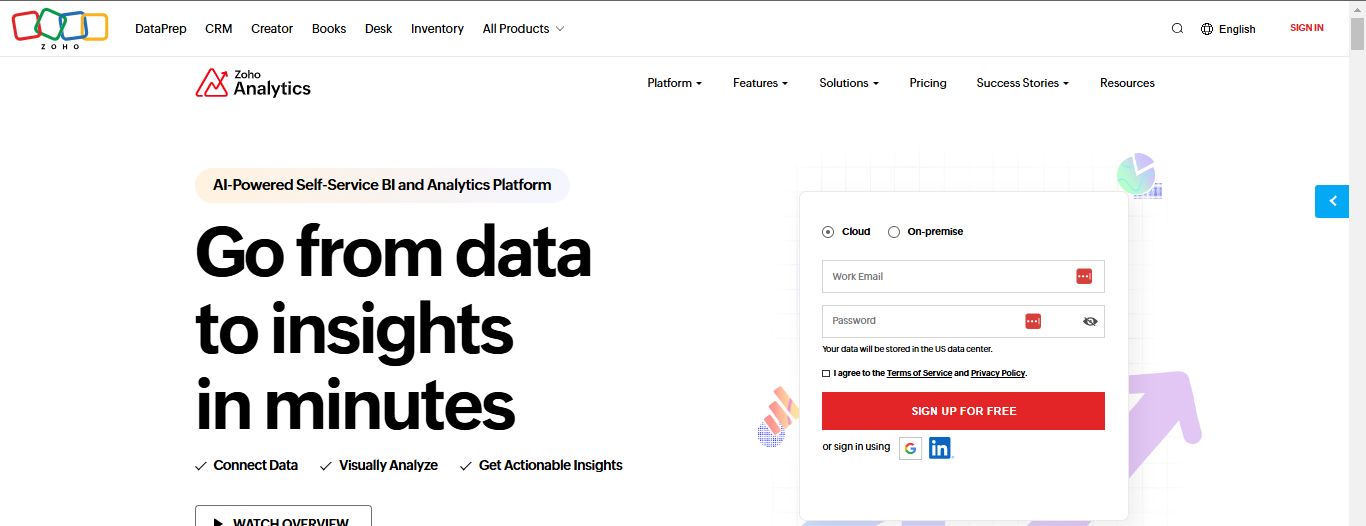
Task: Open the Pricing menu item
Action: tap(928, 83)
